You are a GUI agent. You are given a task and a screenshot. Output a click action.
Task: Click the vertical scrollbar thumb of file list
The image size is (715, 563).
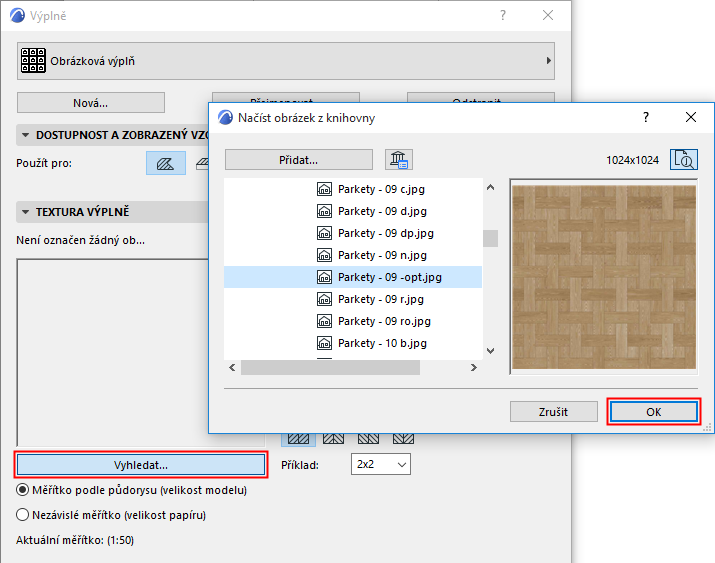490,238
